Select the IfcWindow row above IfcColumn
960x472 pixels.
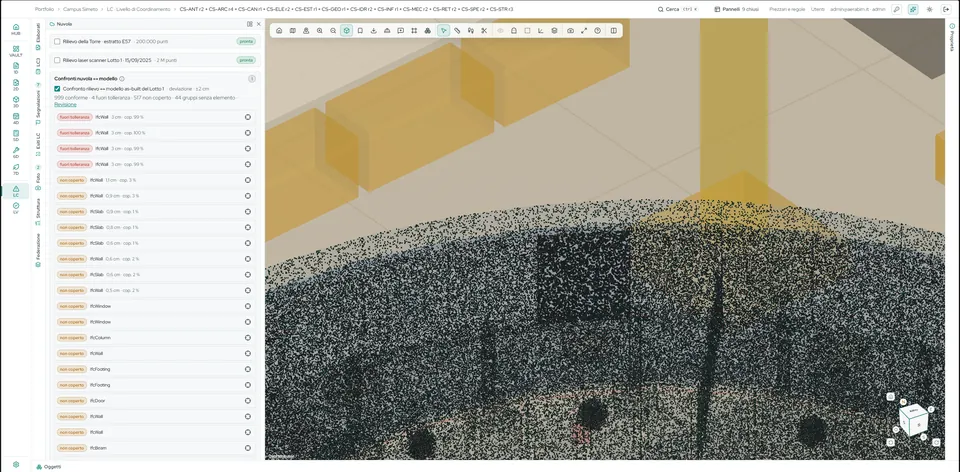[156, 322]
